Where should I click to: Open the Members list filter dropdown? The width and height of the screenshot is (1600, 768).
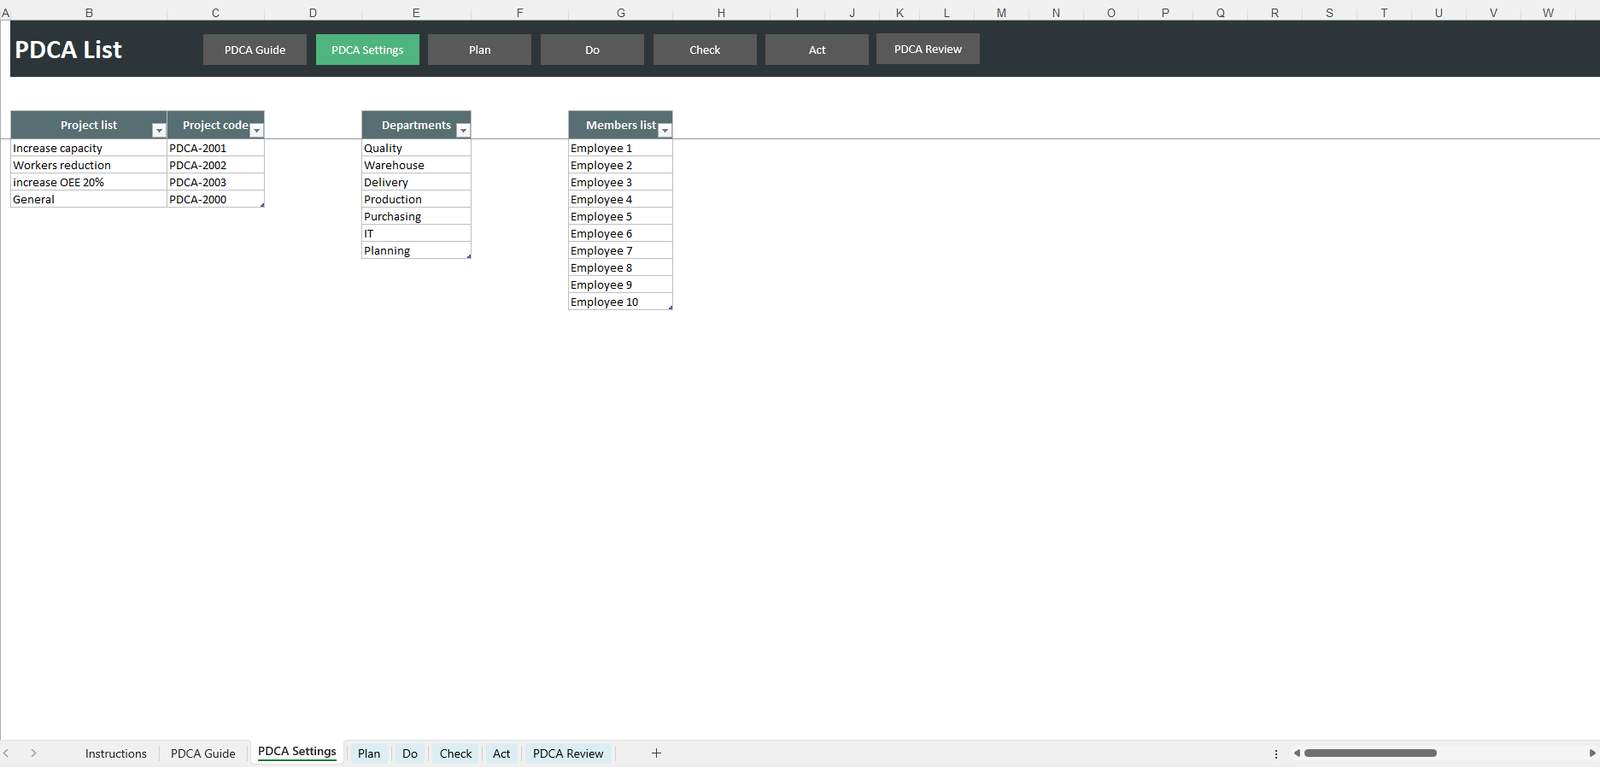[665, 131]
